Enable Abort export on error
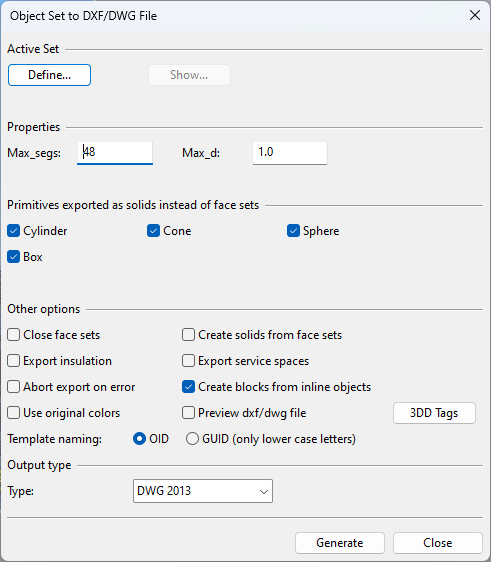491x562 pixels. click(x=14, y=387)
